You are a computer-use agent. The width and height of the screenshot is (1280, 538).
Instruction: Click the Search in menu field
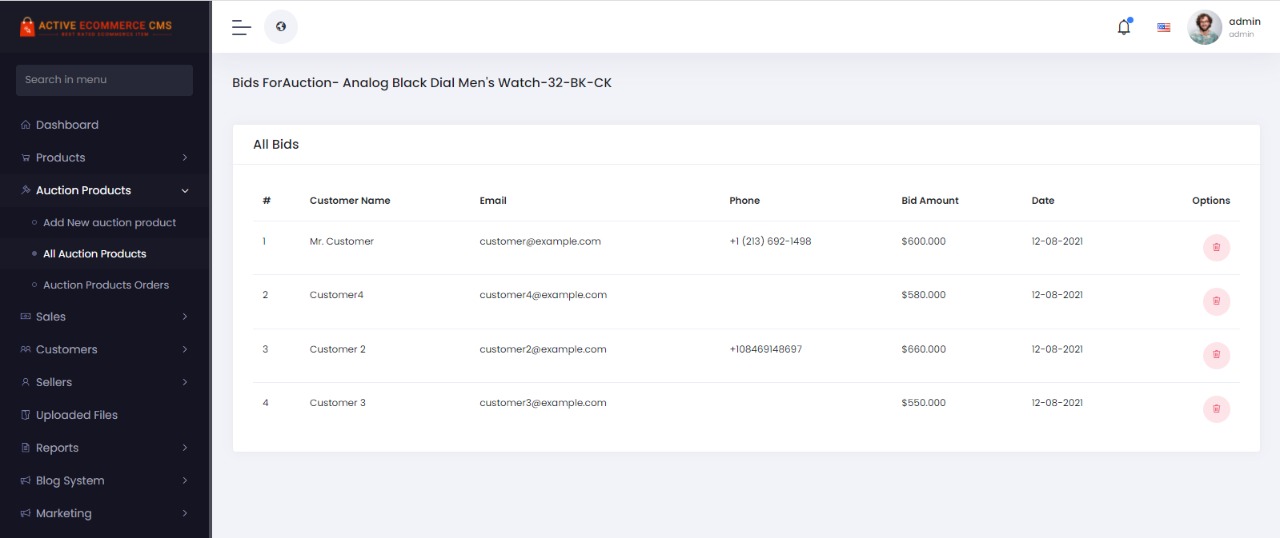click(x=104, y=80)
